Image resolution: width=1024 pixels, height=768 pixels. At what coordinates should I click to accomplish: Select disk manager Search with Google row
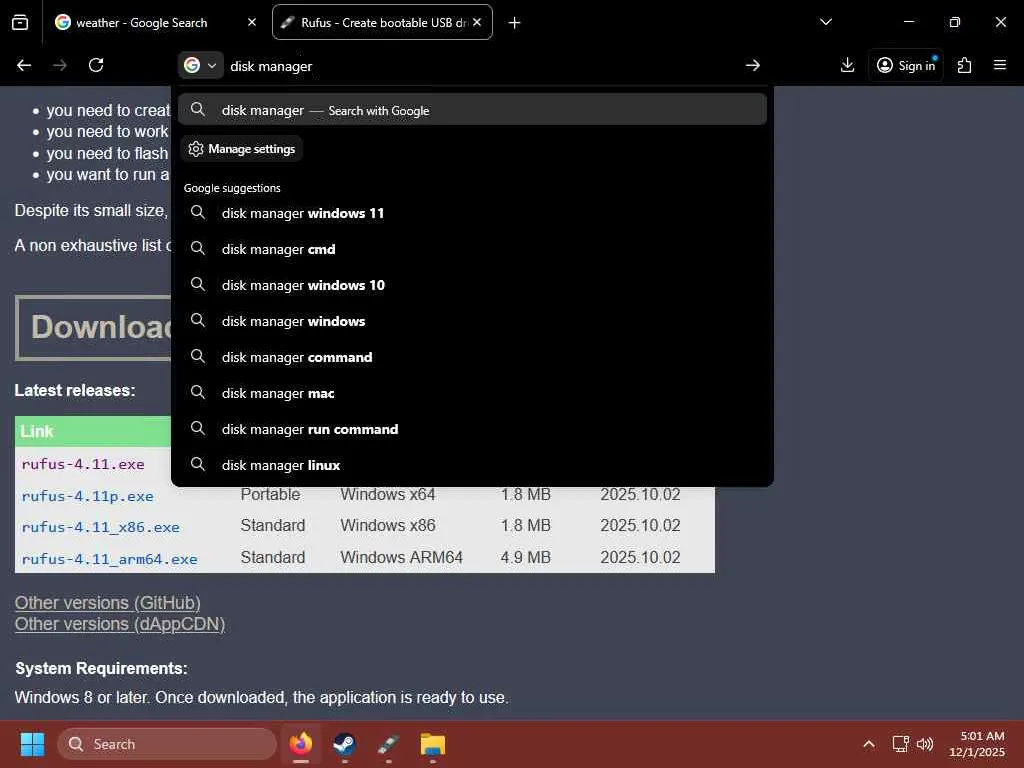(472, 110)
